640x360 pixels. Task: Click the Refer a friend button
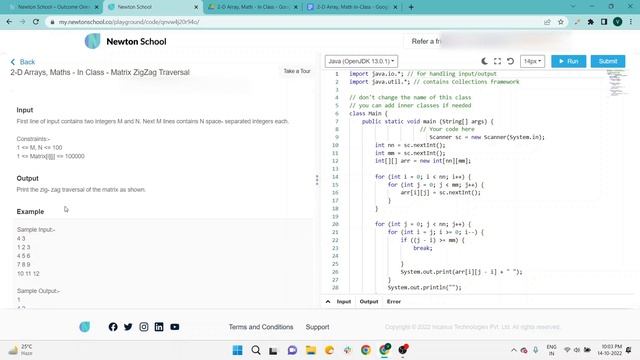[x=426, y=41]
